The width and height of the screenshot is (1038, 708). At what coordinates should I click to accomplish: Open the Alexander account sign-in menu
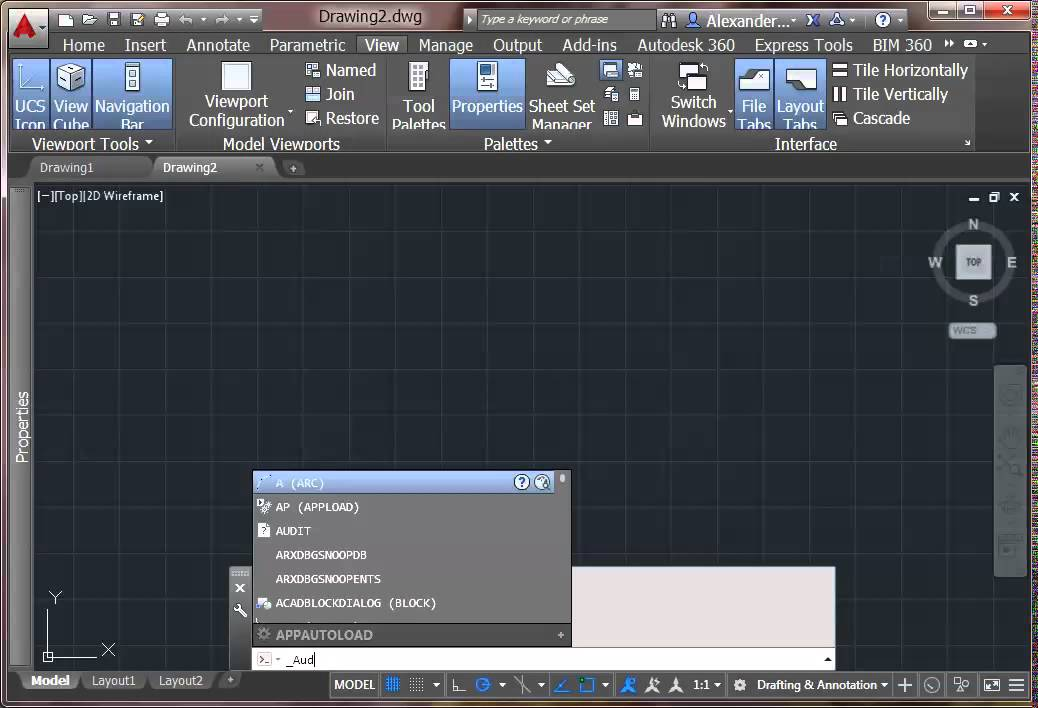coord(740,21)
